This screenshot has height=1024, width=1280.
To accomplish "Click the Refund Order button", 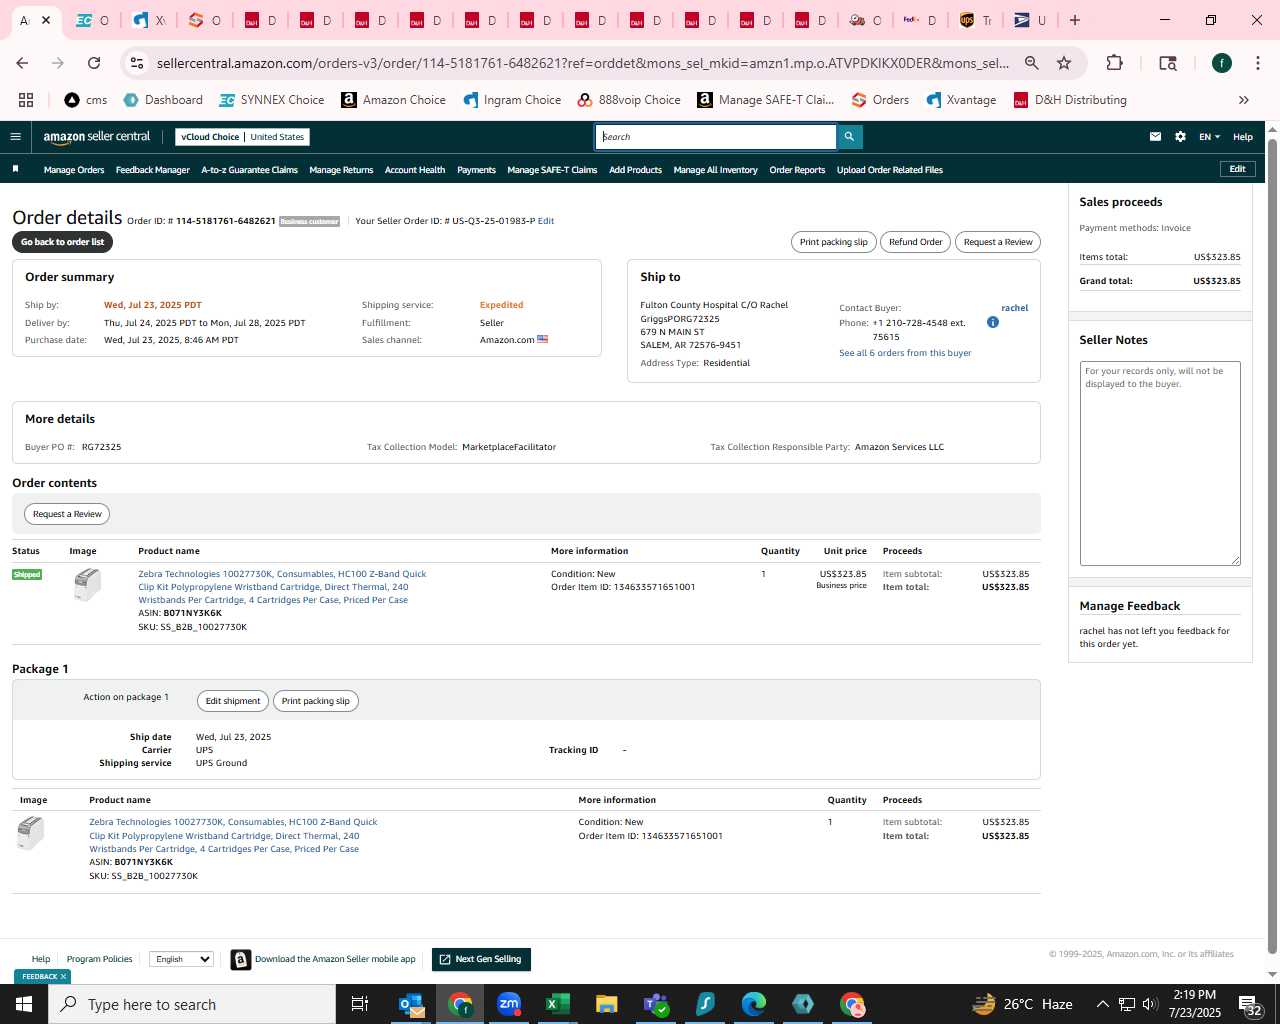I will point(915,242).
